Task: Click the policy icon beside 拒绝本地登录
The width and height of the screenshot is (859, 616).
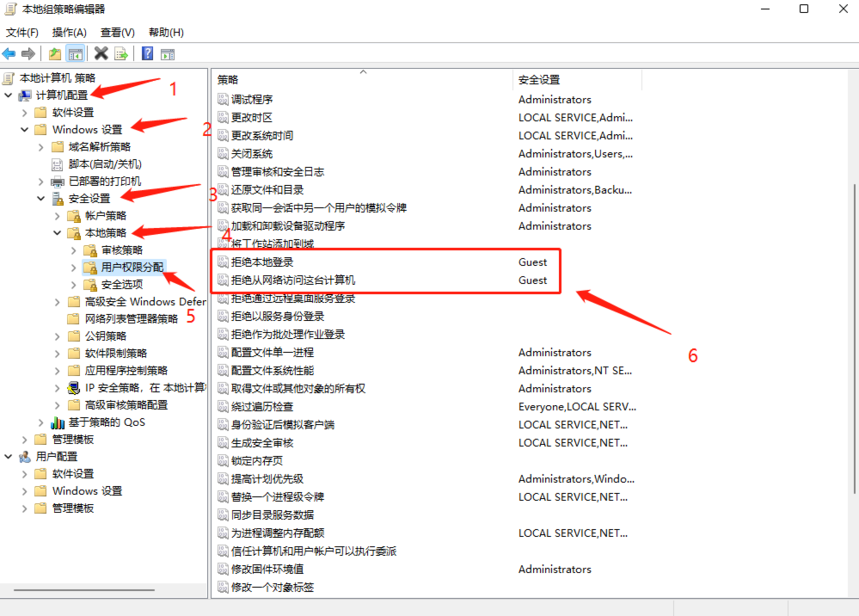Action: click(x=222, y=262)
